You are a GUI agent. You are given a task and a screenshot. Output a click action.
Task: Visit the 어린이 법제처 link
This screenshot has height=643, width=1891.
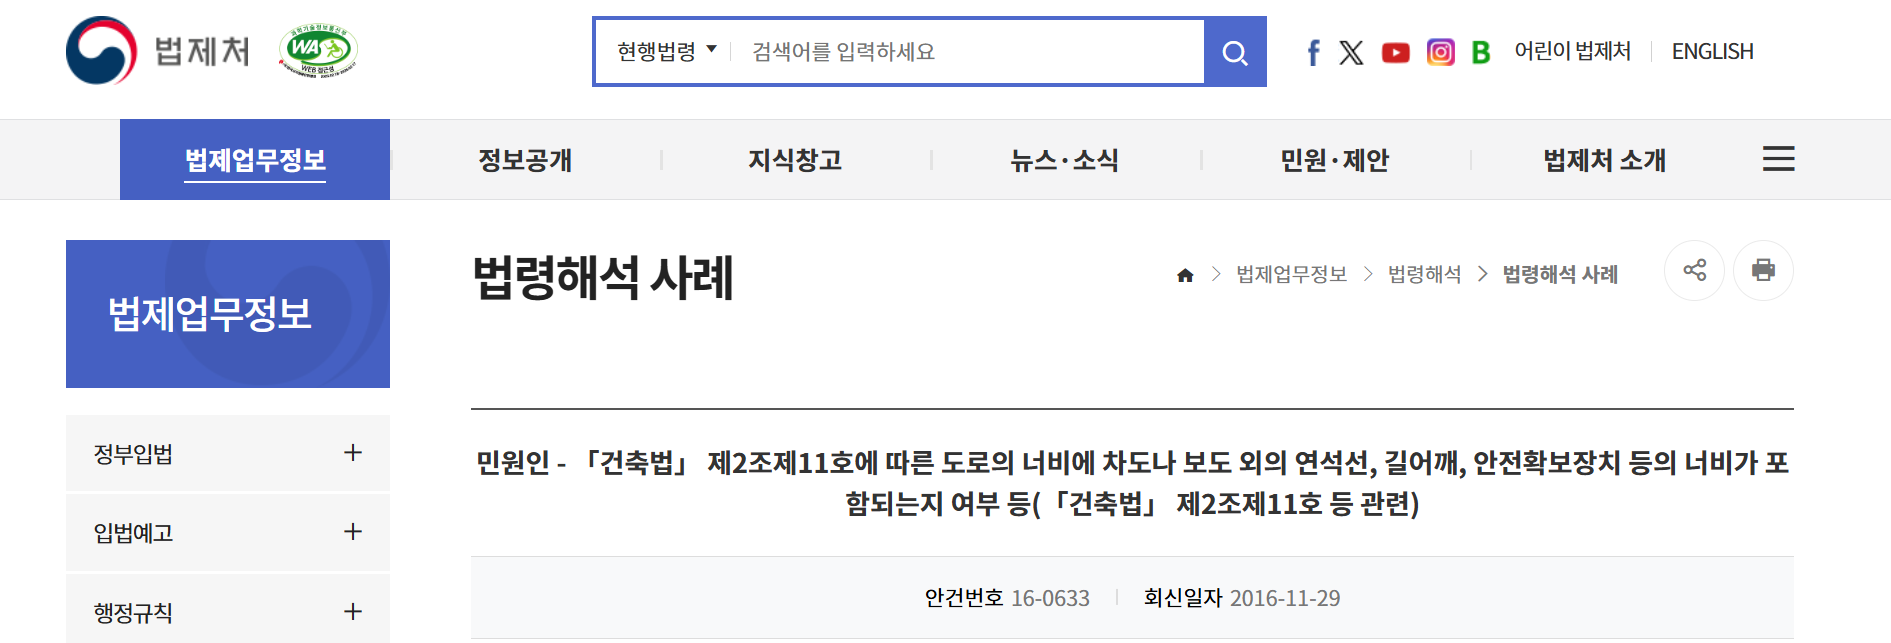click(x=1572, y=51)
